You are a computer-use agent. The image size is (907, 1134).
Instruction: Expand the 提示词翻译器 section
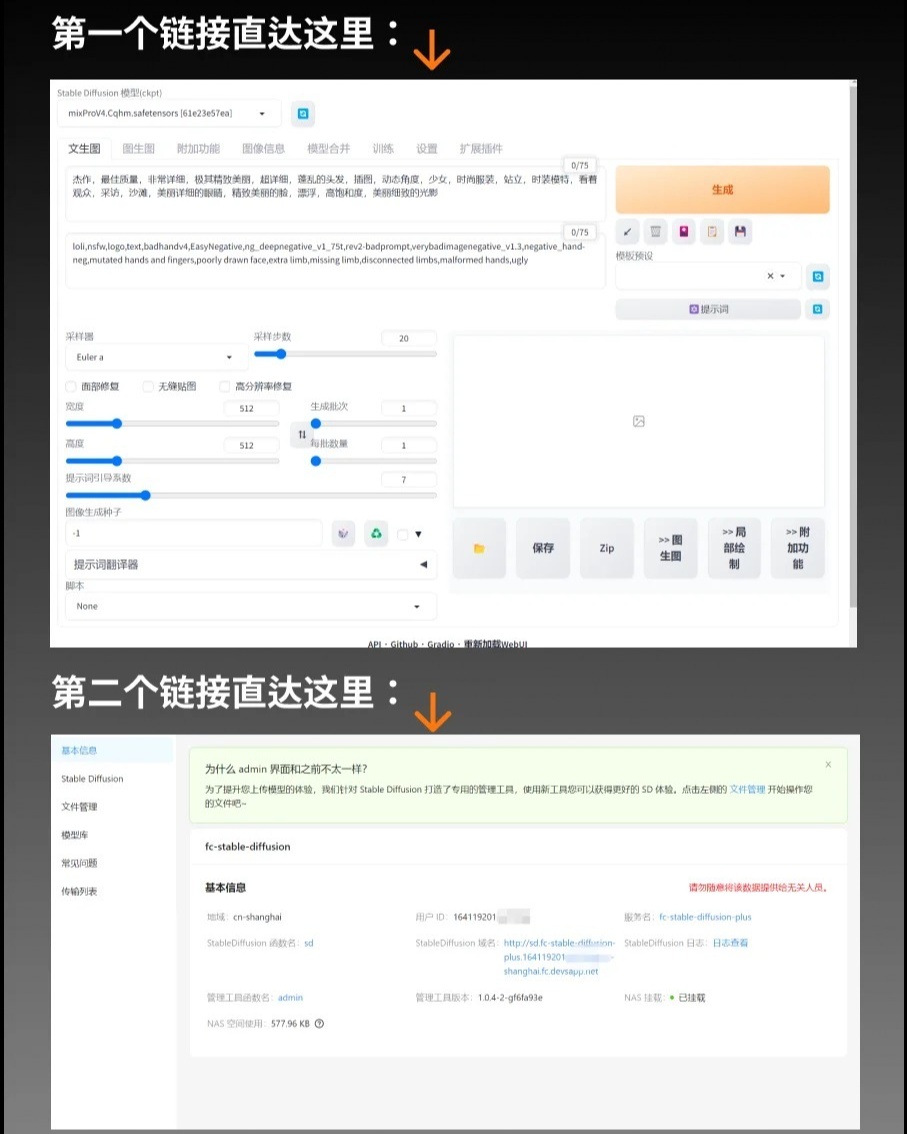(x=250, y=564)
